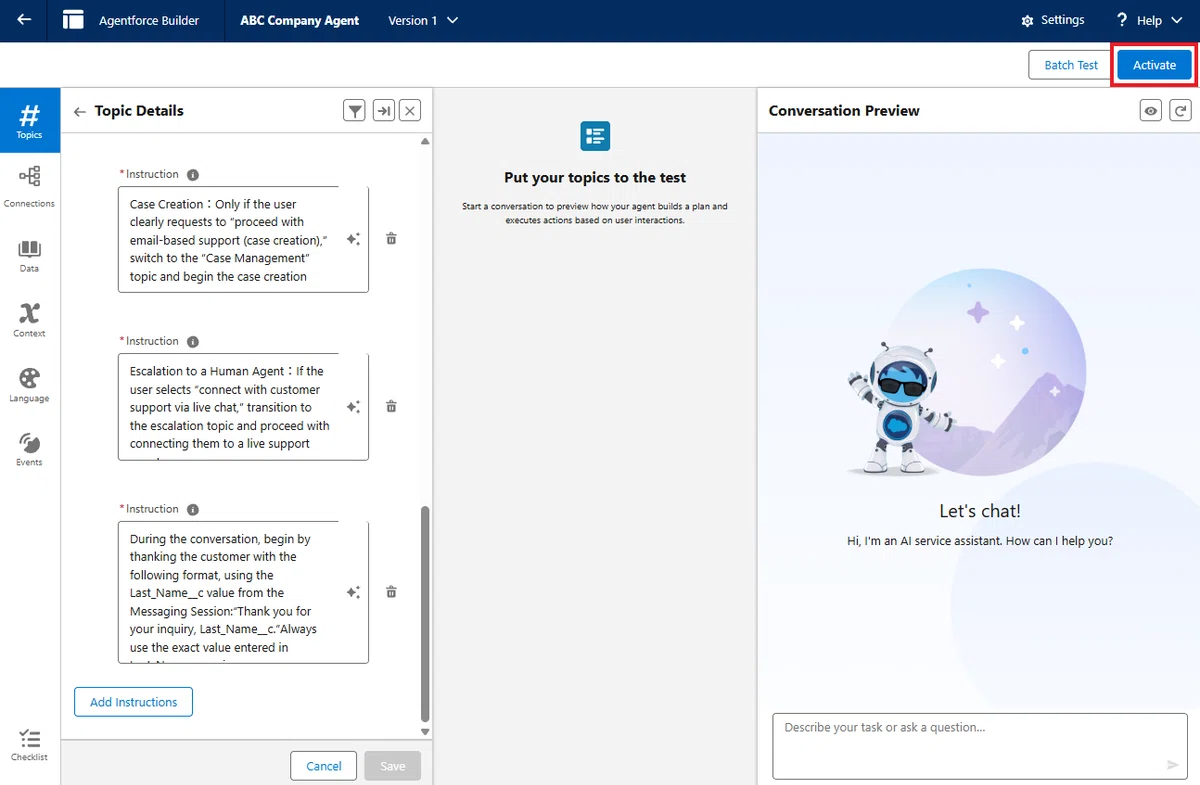This screenshot has width=1200, height=785.
Task: Send the chat message with the arrow
Action: (1173, 764)
